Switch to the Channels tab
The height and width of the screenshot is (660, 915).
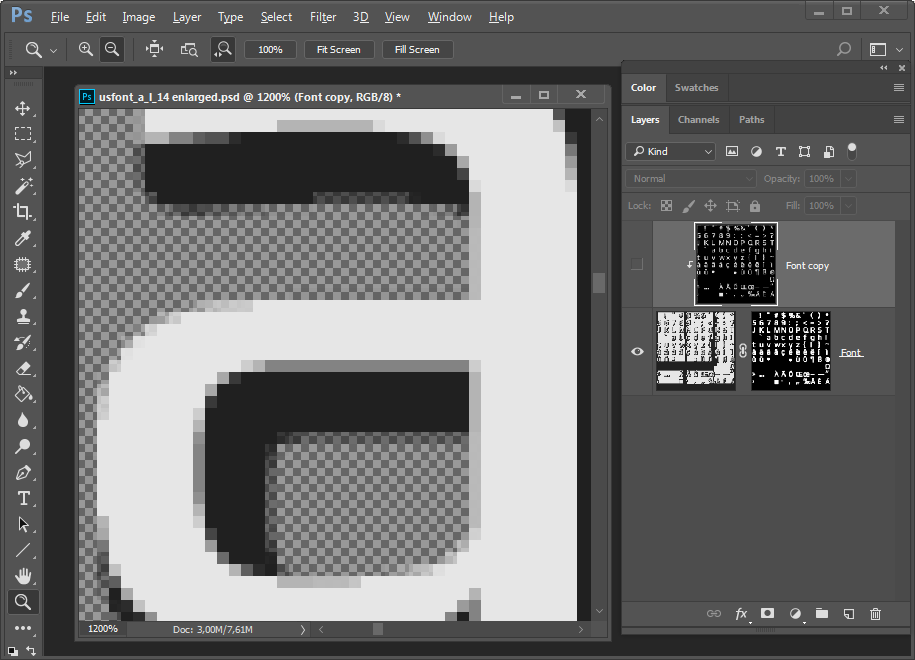(699, 120)
